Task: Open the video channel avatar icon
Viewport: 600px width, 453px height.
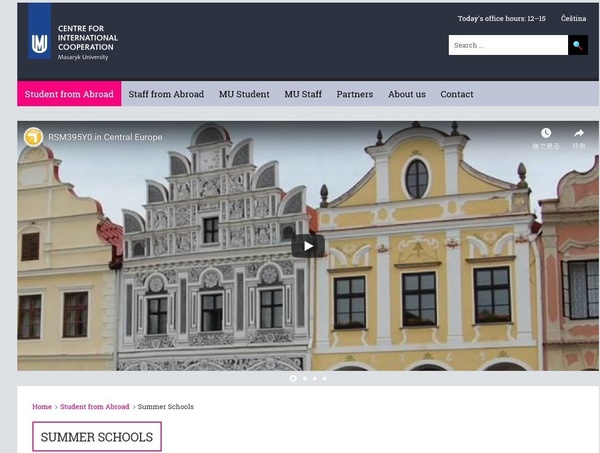Action: click(x=33, y=137)
